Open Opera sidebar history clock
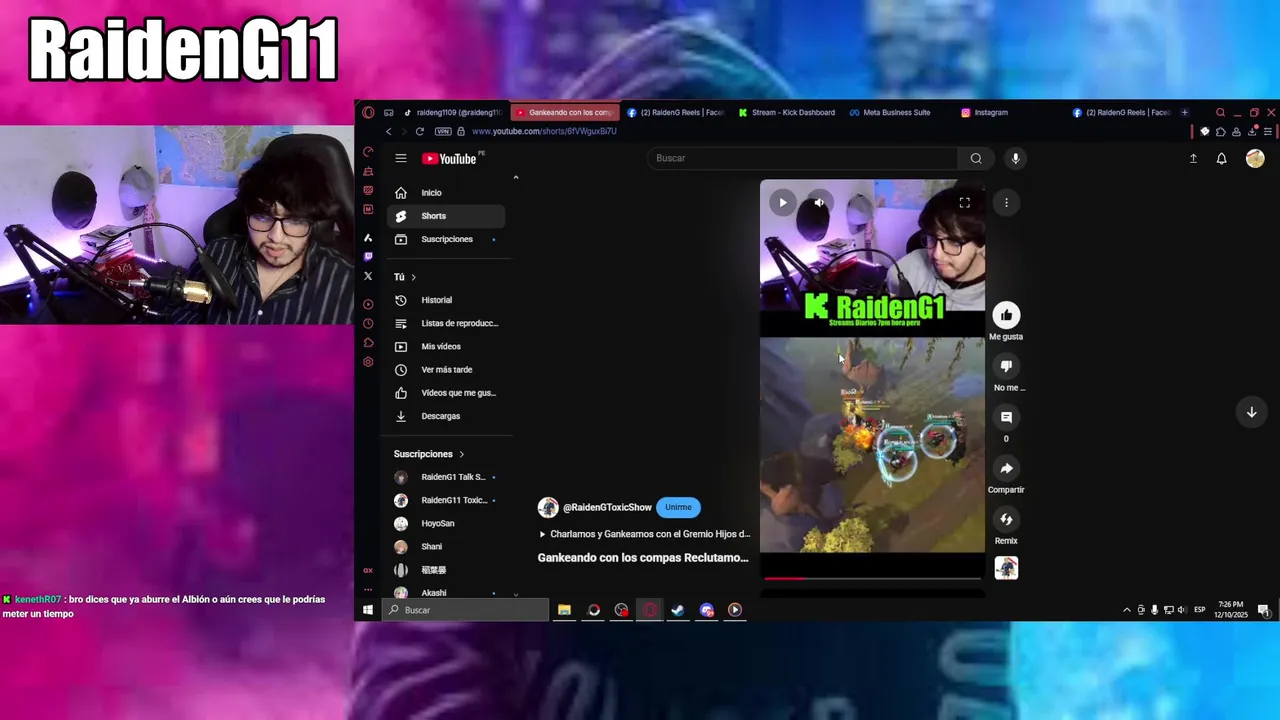 (x=368, y=323)
